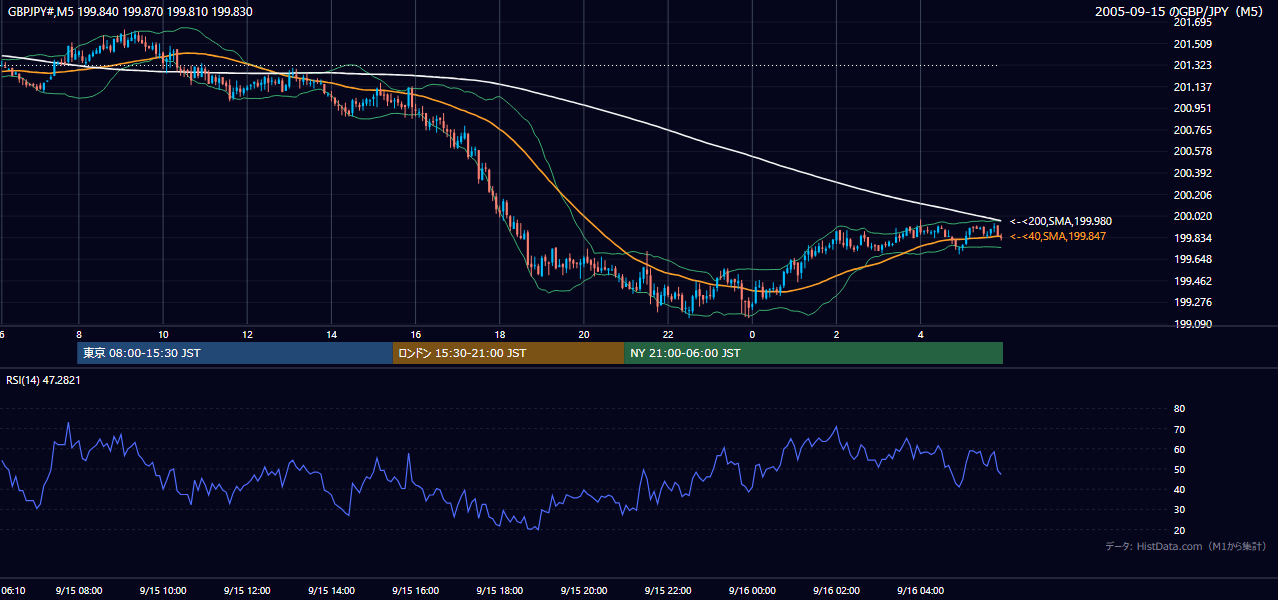Click hour tick 18 under price chart
This screenshot has height=600, width=1278.
(499, 335)
